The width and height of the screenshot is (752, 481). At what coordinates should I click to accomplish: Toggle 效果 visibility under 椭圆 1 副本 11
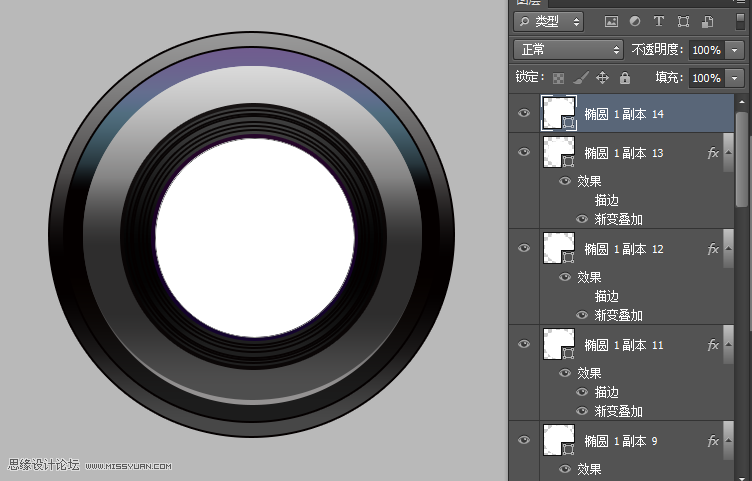click(x=565, y=373)
